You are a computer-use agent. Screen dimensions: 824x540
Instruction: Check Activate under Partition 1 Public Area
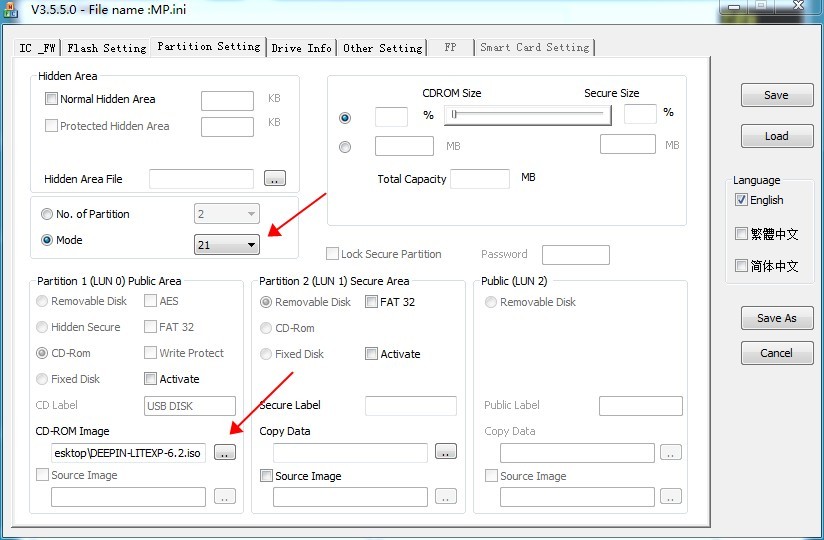(151, 379)
